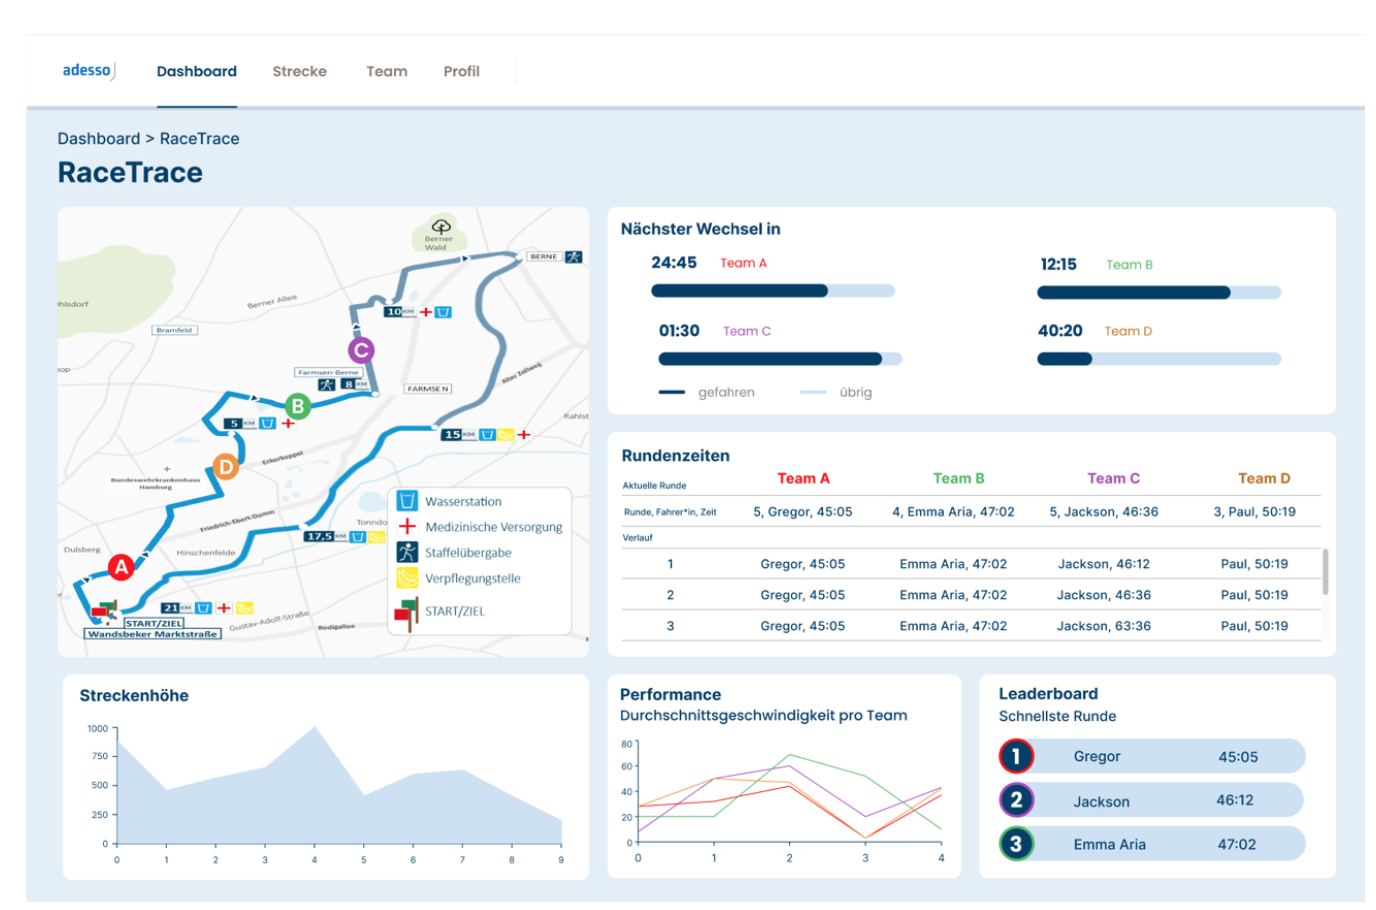Select Gregor's entry in the Leaderboard
Screen dimensions: 1376x910
pyautogui.click(x=1151, y=756)
